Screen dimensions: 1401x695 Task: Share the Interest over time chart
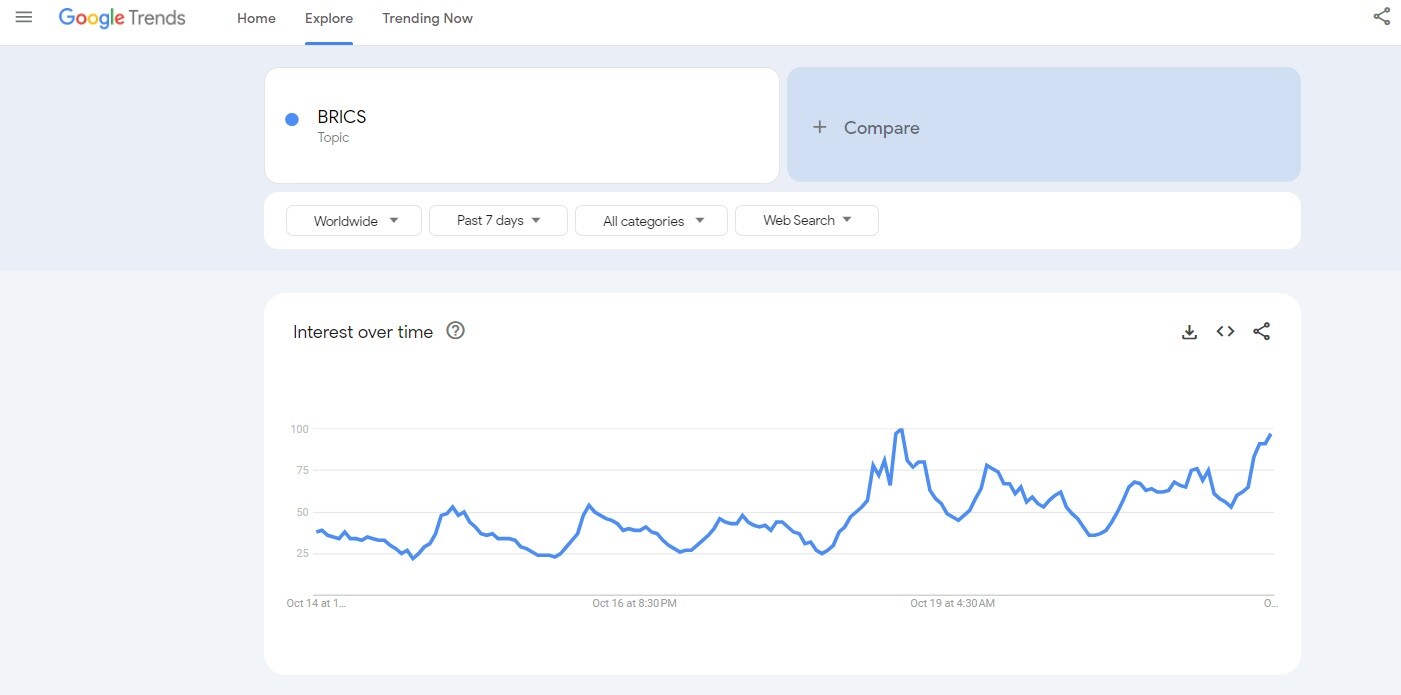click(x=1261, y=332)
